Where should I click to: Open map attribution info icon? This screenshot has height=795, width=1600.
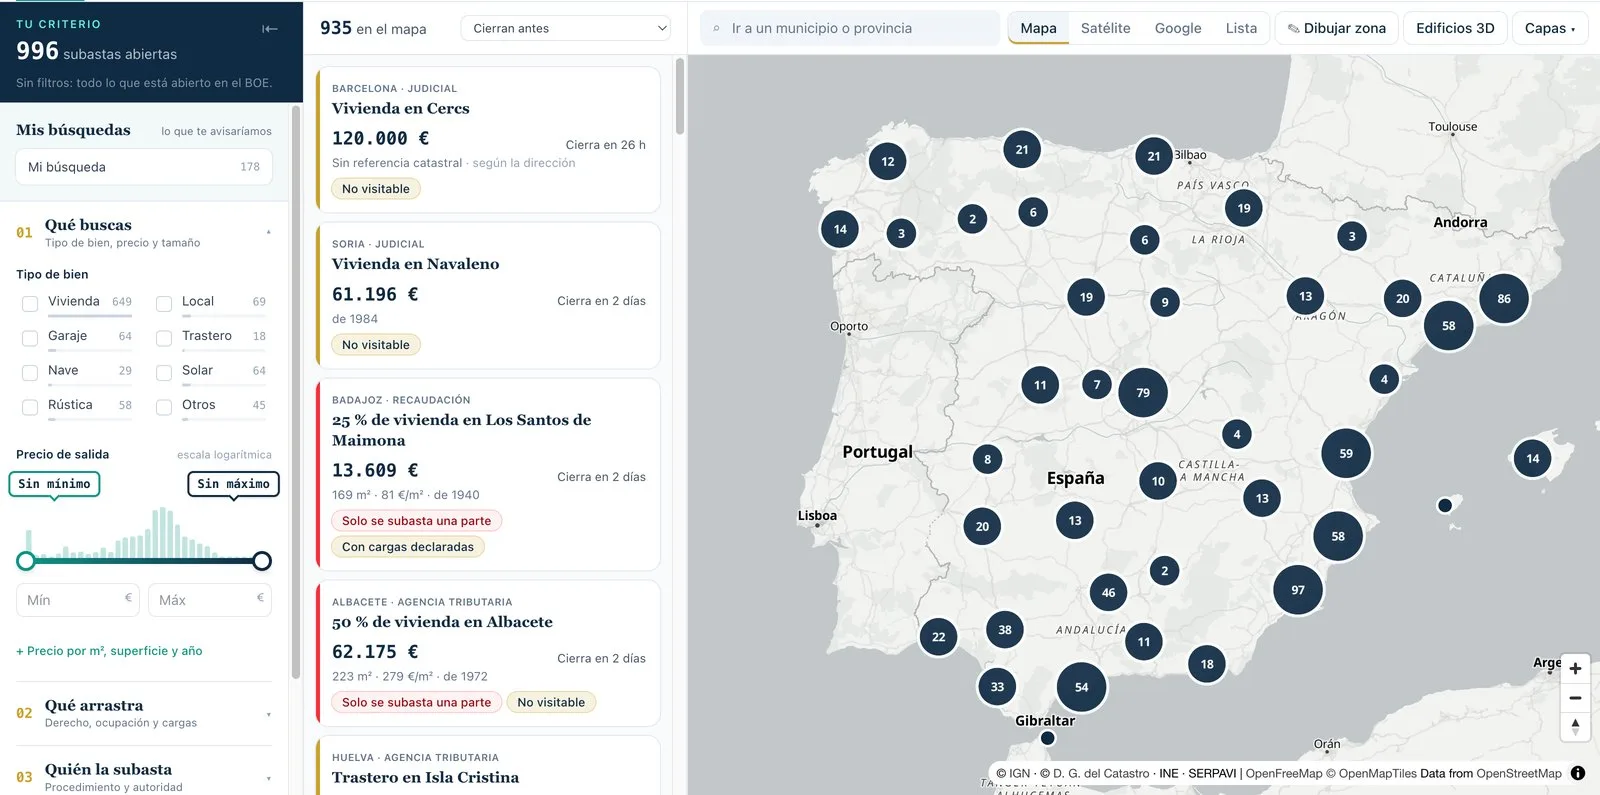pyautogui.click(x=1578, y=773)
